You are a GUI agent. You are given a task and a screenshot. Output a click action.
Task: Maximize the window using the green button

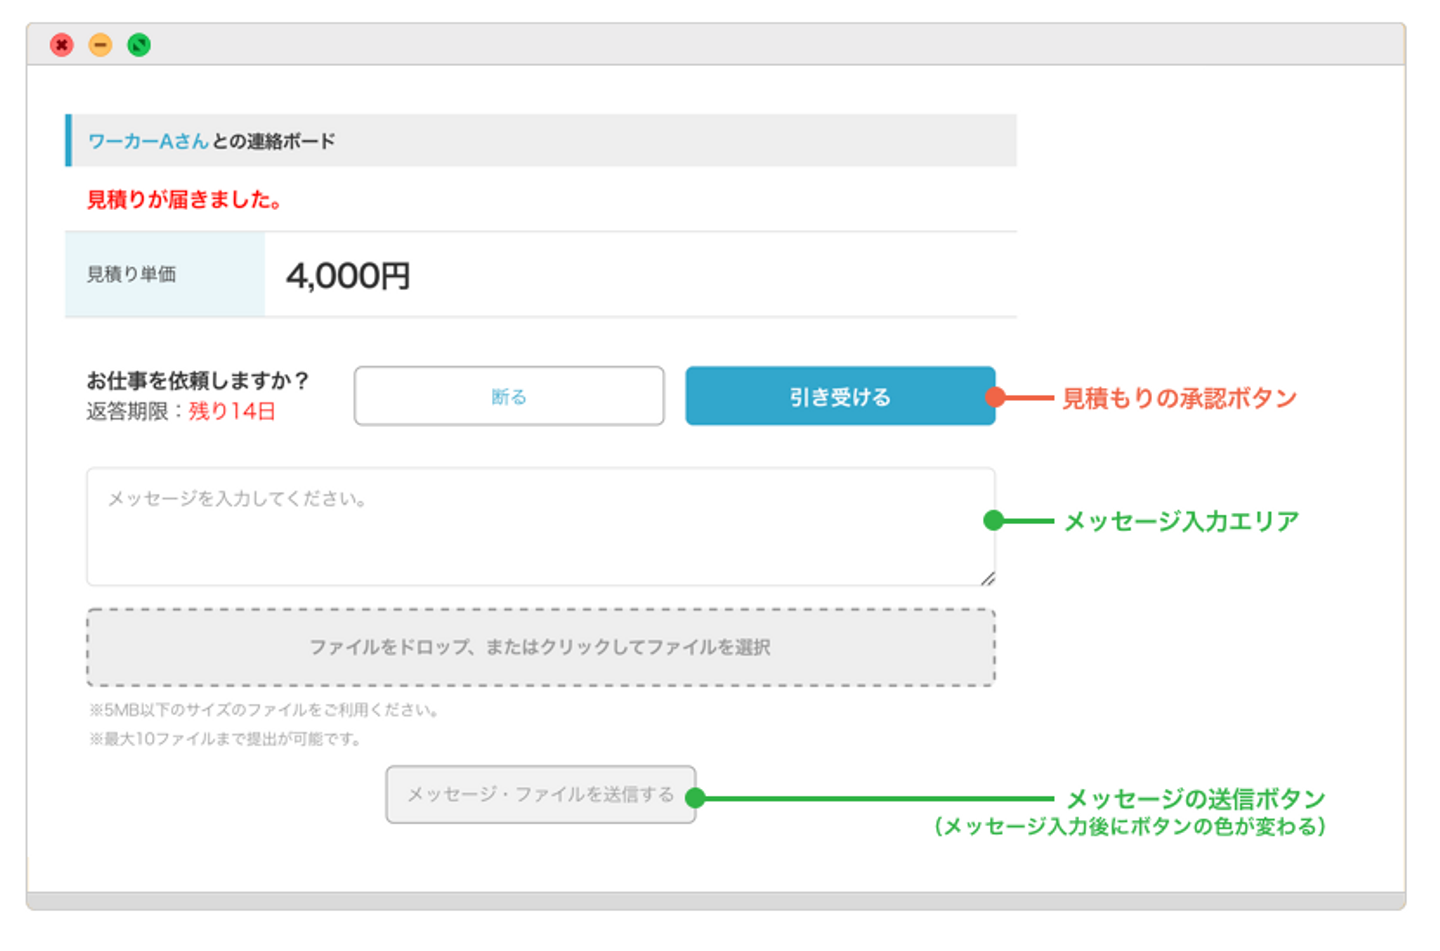click(x=139, y=45)
